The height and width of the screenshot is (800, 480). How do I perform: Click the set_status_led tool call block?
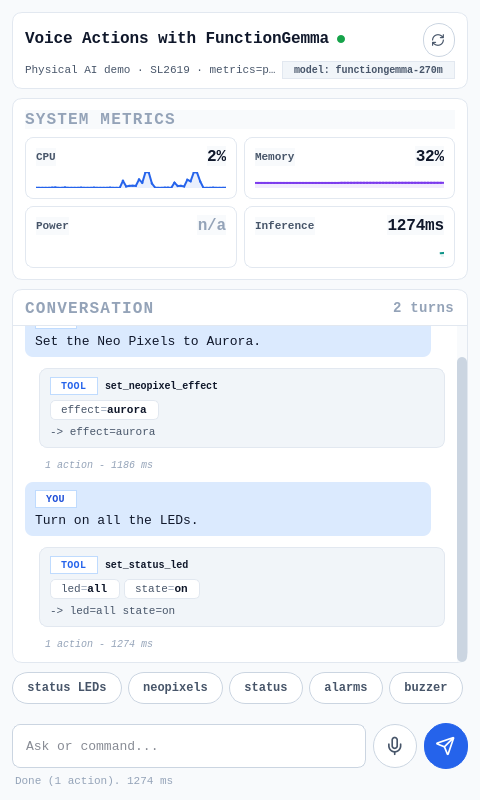pyautogui.click(x=242, y=587)
